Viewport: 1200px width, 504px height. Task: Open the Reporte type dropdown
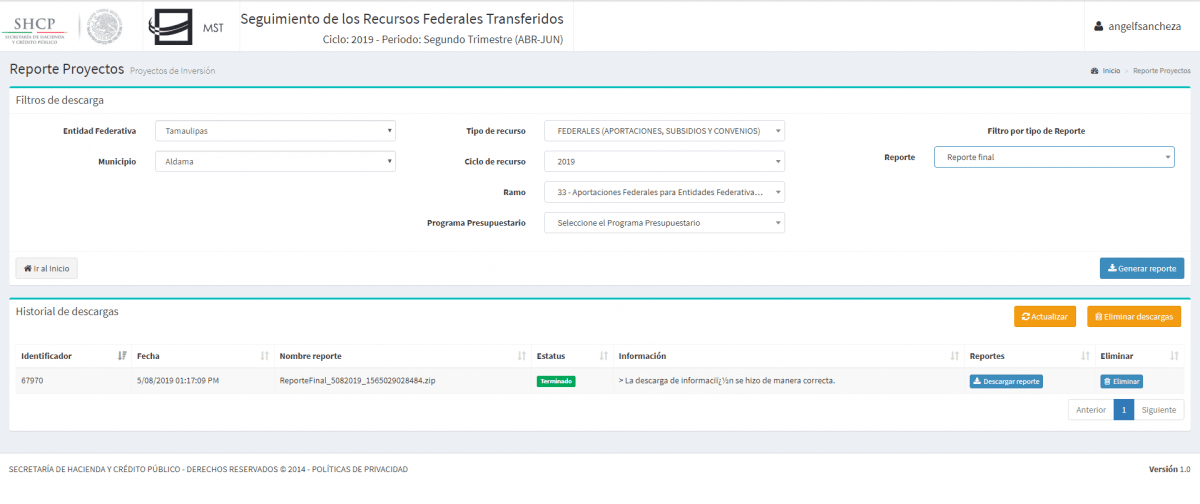[1054, 157]
